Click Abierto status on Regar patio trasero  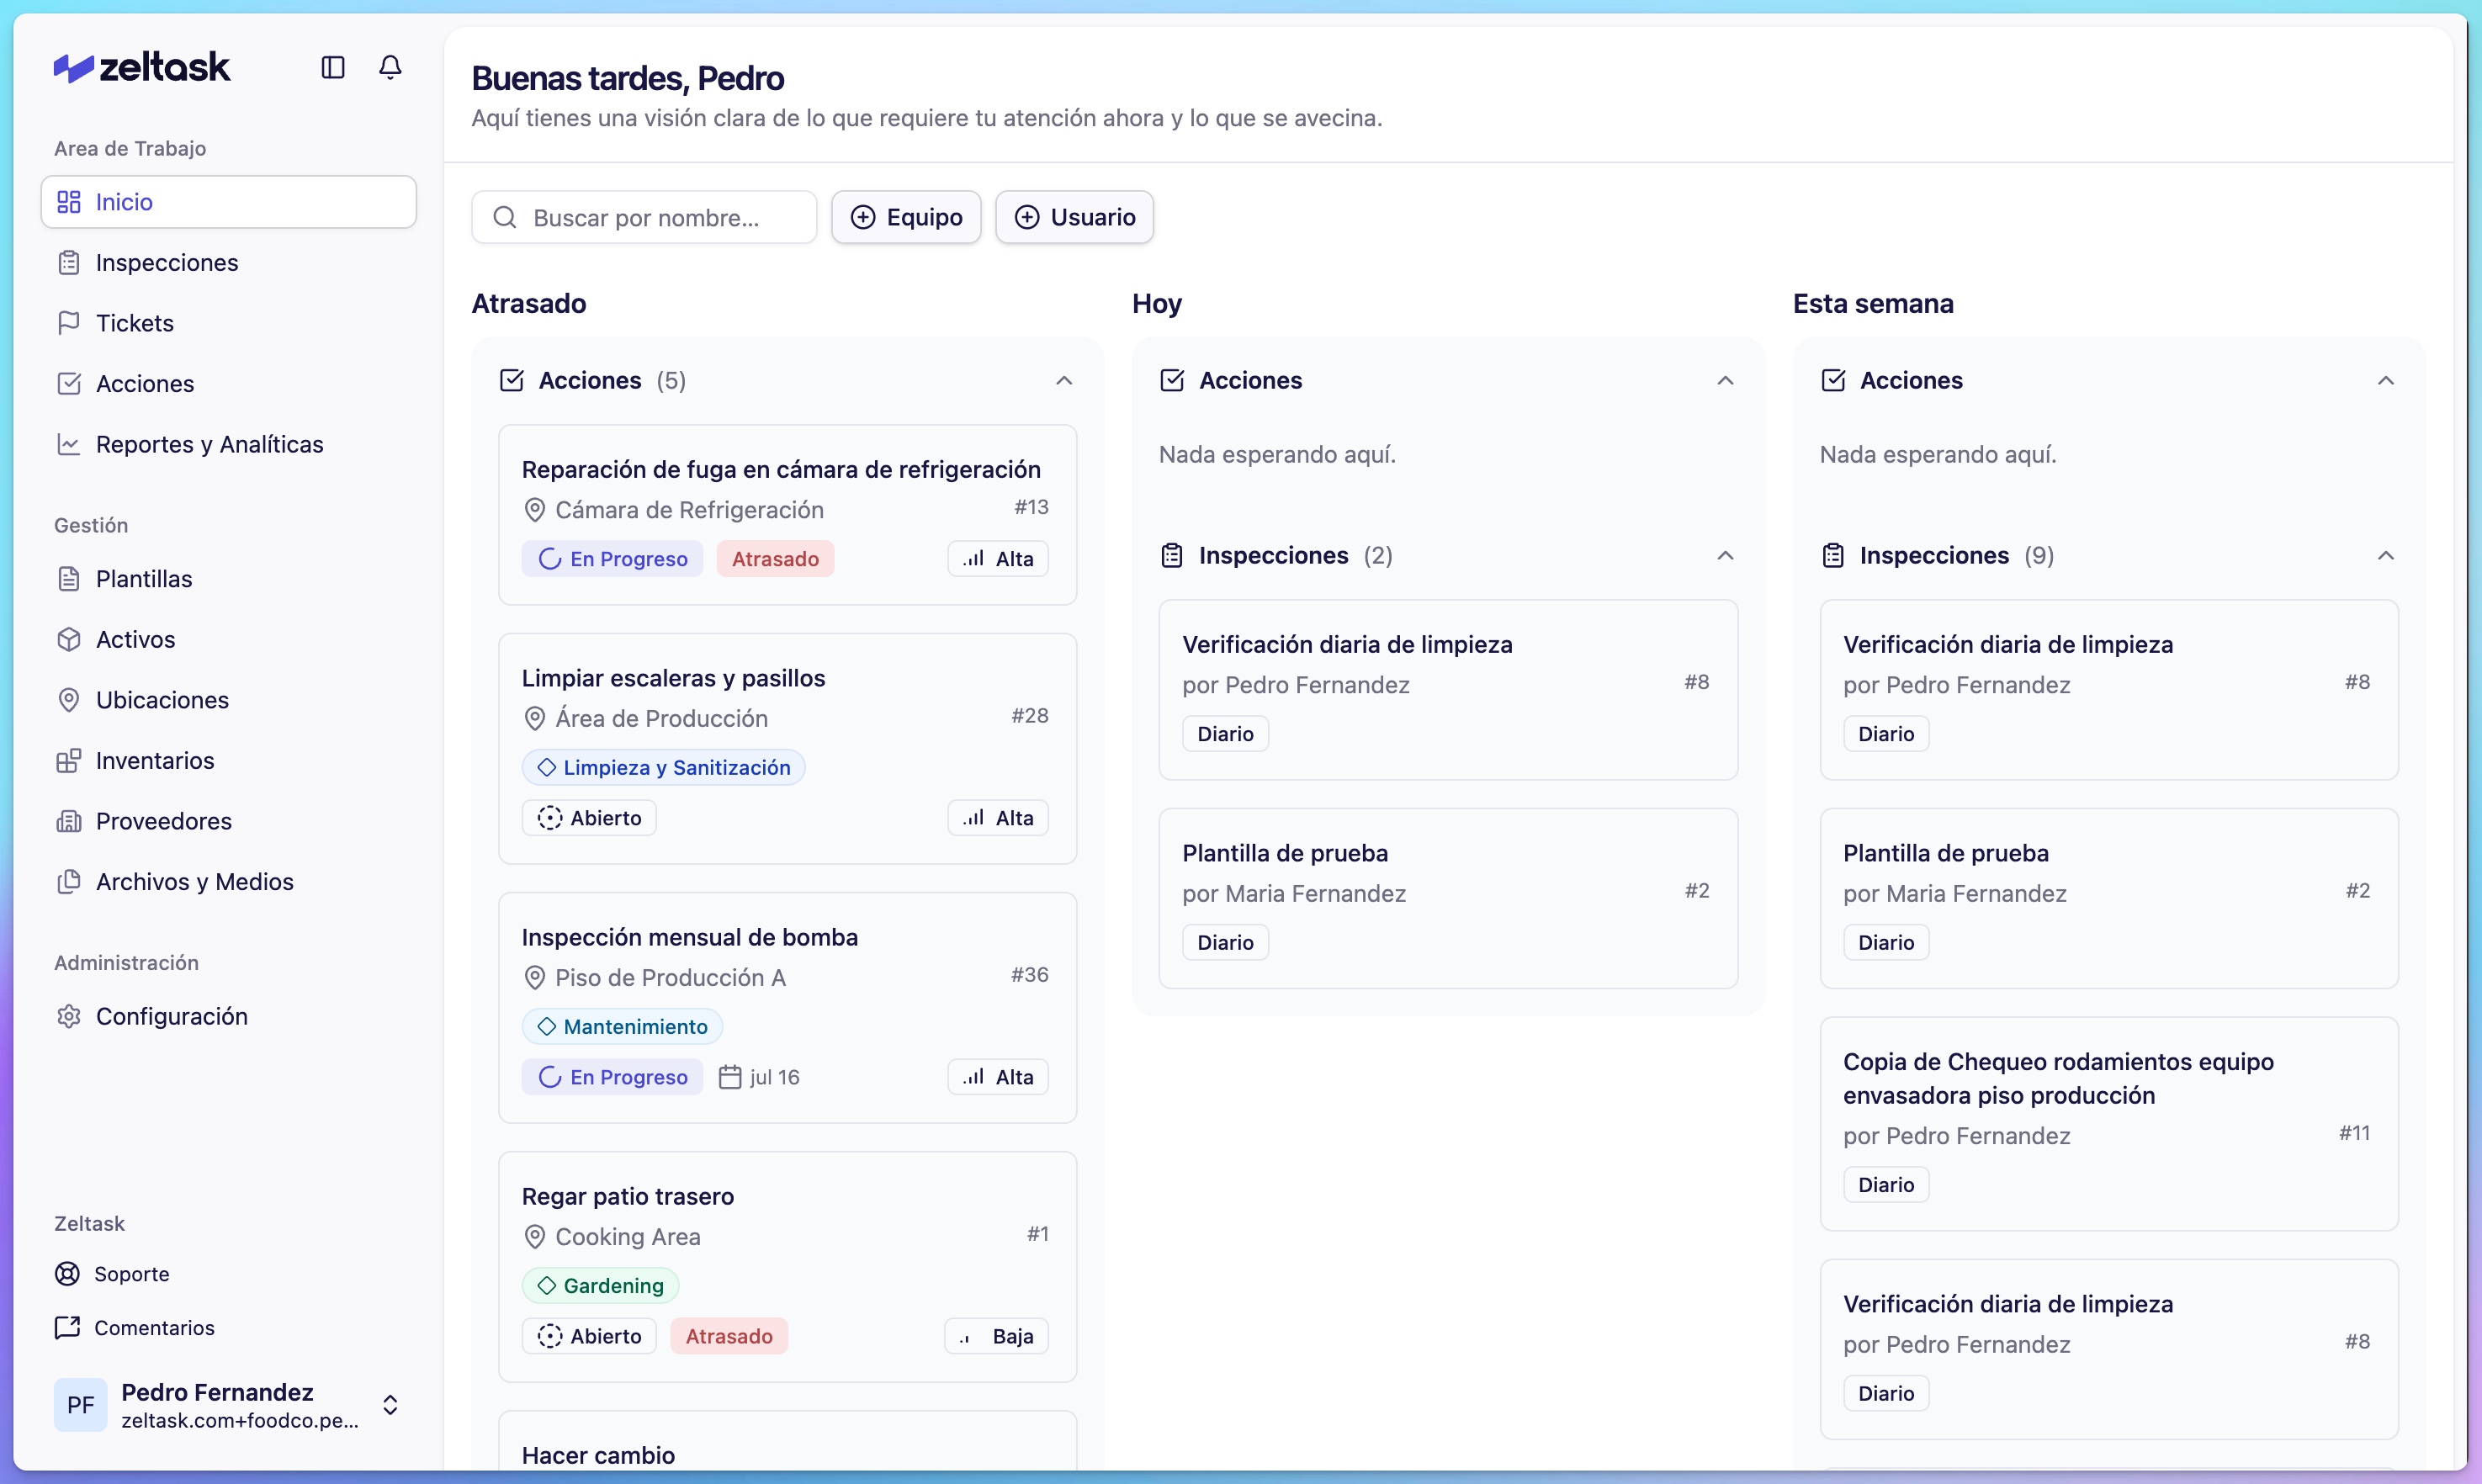[589, 1336]
